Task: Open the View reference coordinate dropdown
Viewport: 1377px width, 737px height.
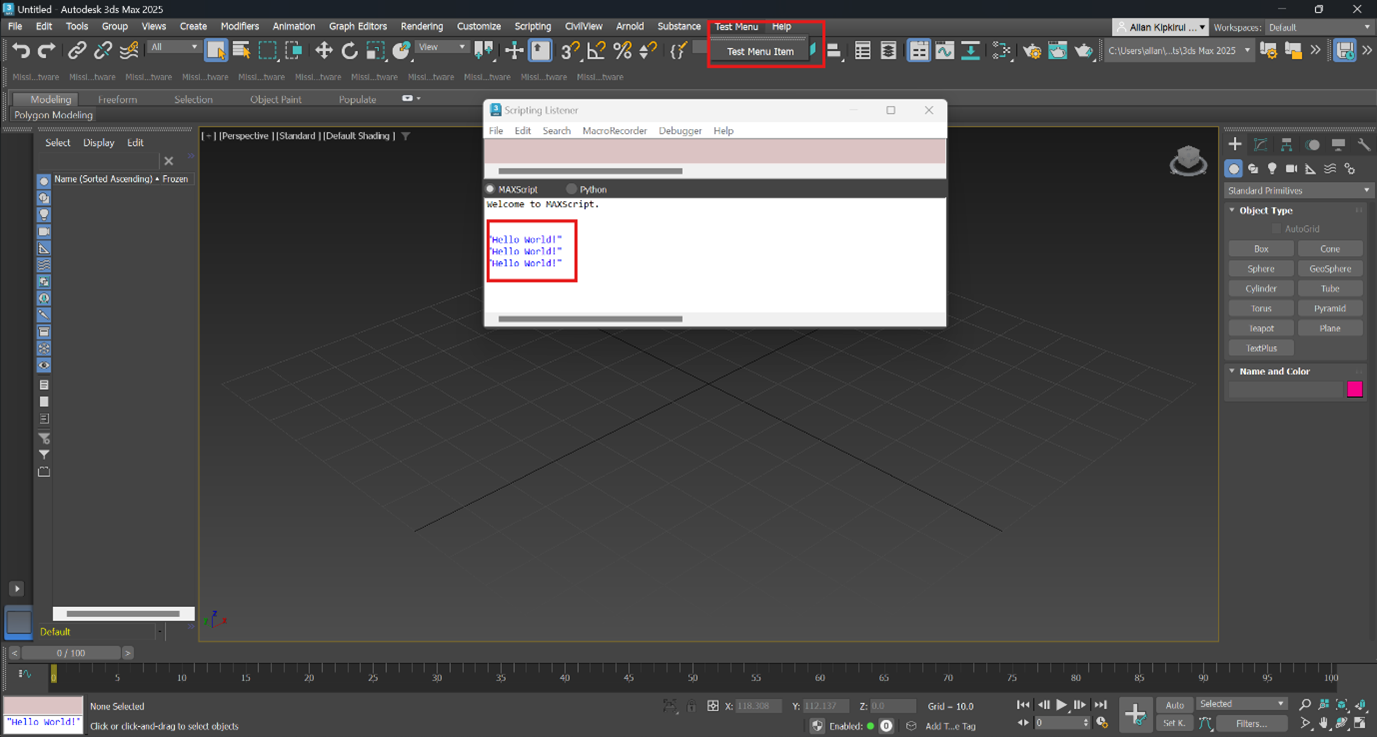Action: pyautogui.click(x=442, y=47)
